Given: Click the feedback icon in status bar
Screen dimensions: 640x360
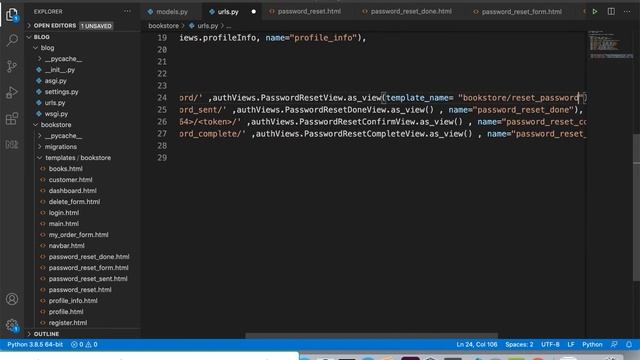Looking at the screenshot, I should 614,344.
